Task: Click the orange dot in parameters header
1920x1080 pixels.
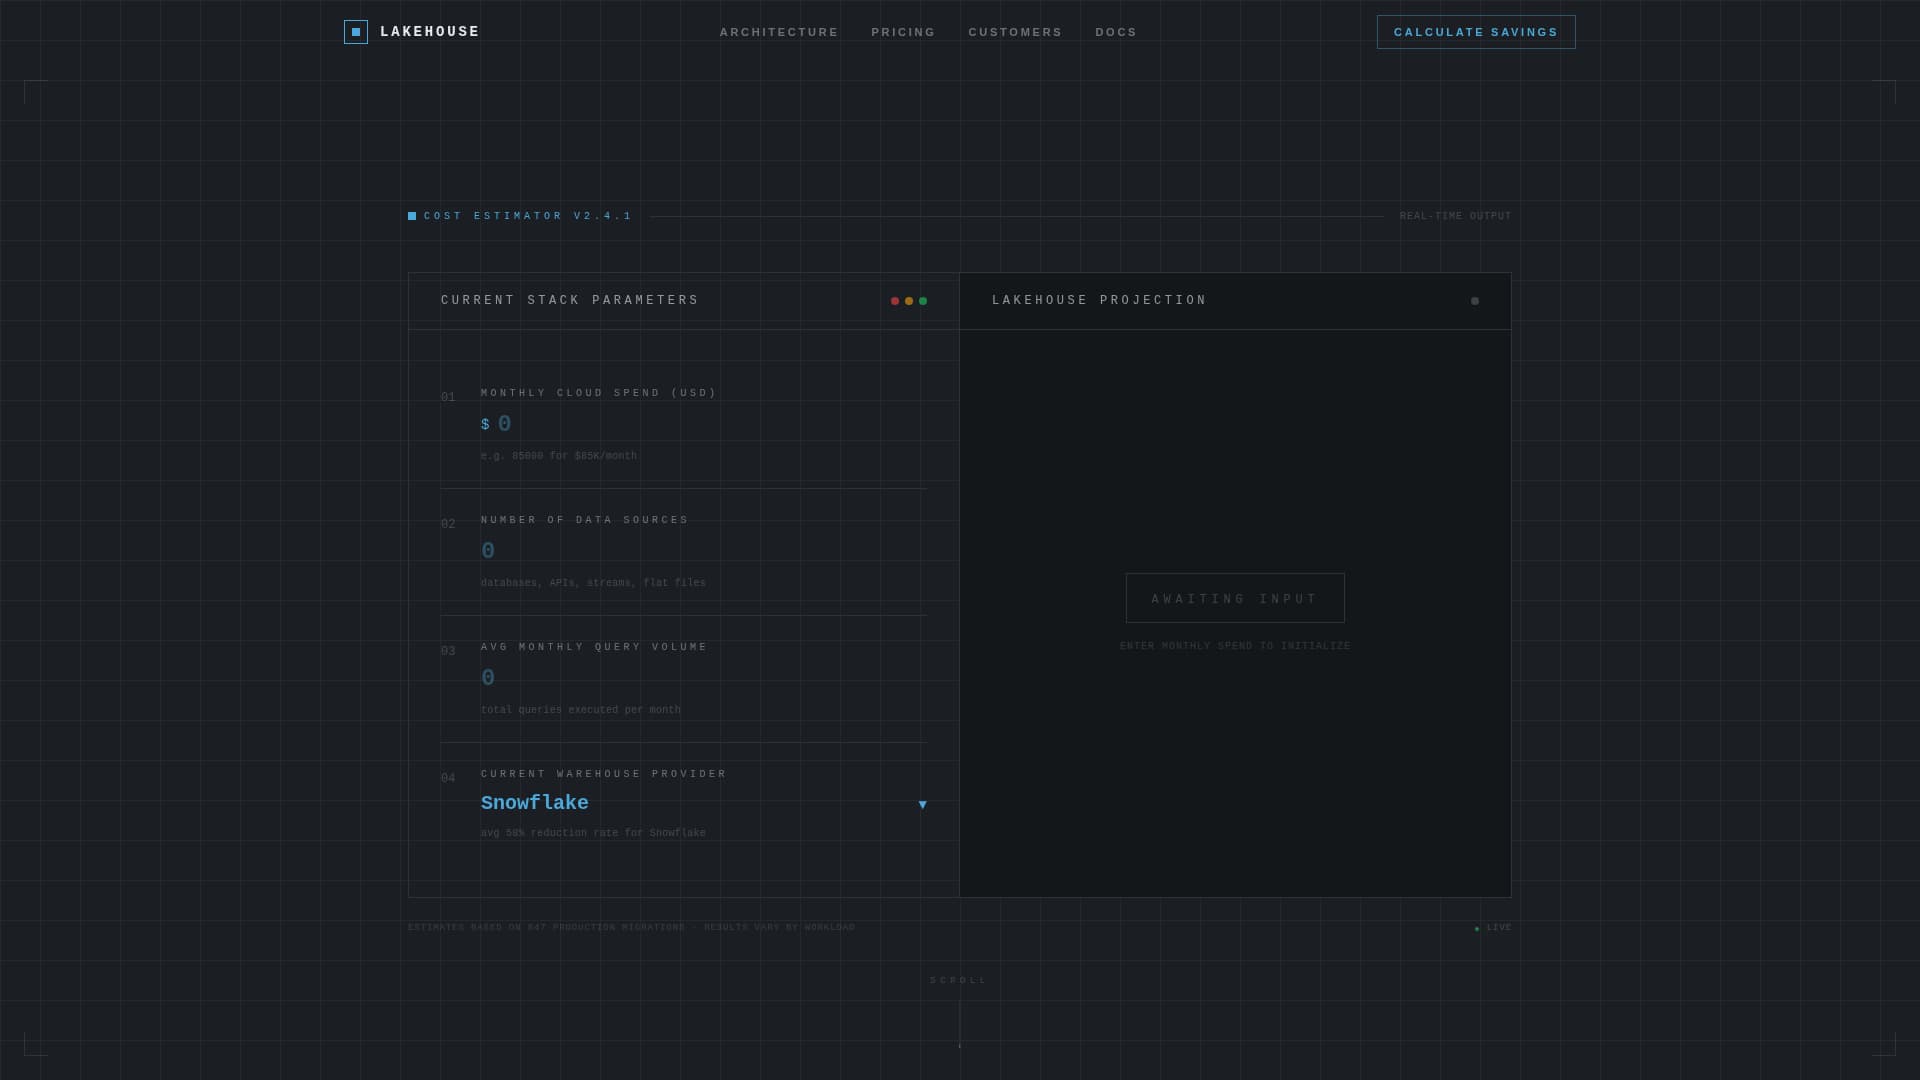Action: pyautogui.click(x=909, y=301)
